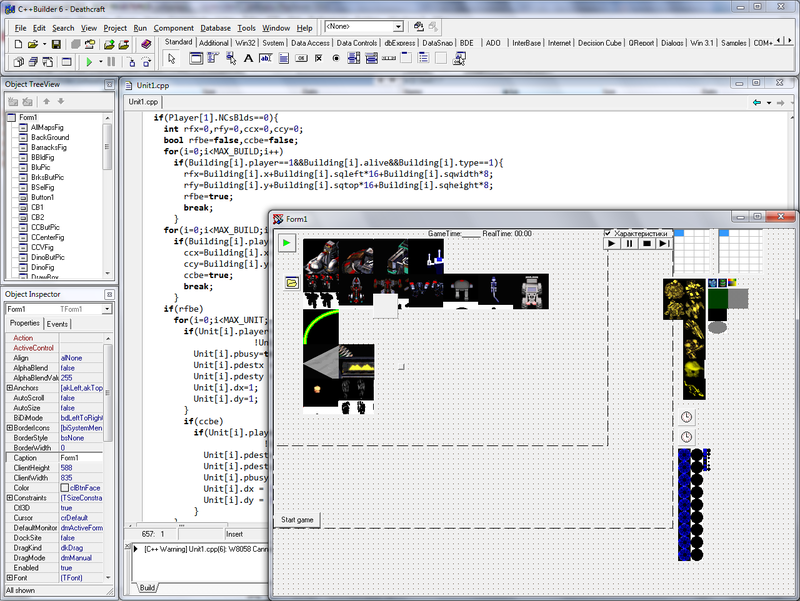The width and height of the screenshot is (800, 601).
Task: Select the CheckBox component in palette
Action: tap(318, 59)
